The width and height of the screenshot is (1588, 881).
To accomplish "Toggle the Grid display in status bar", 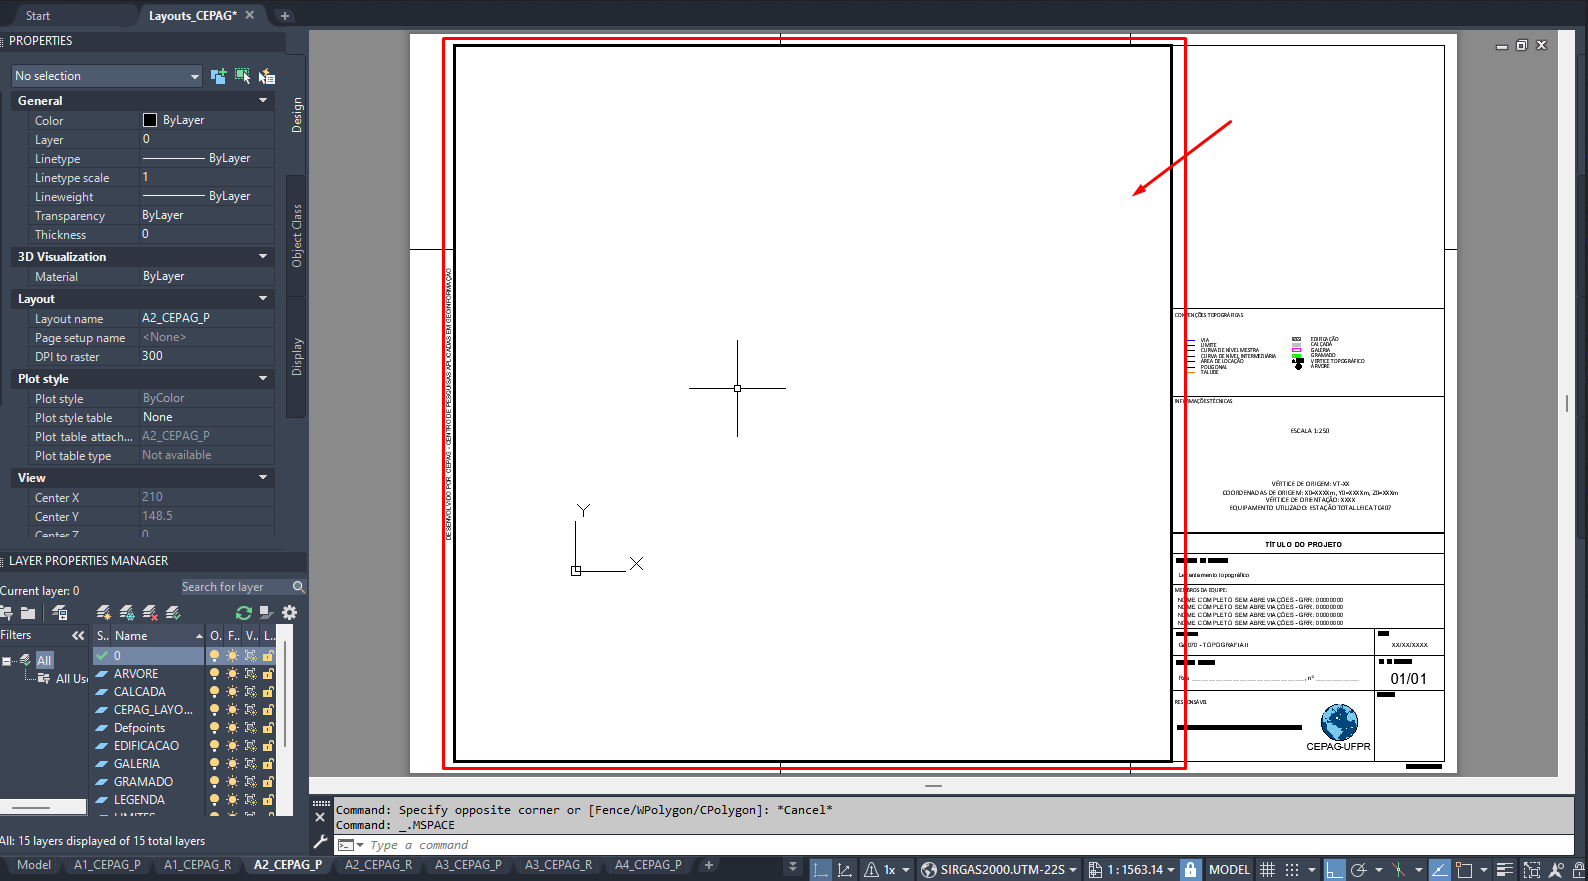I will tap(1267, 869).
